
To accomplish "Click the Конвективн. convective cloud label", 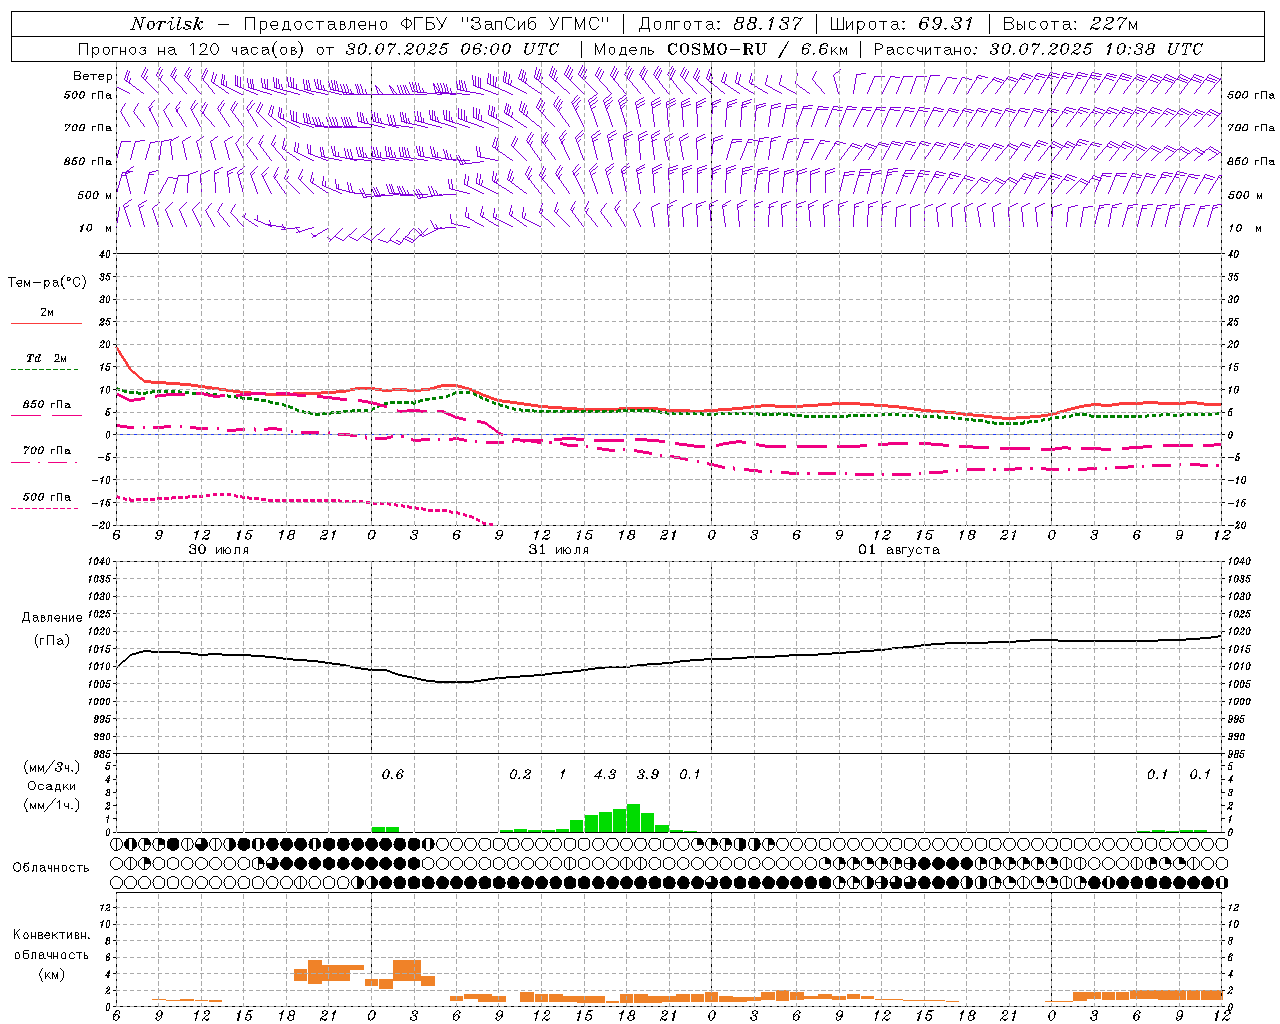I will point(52,935).
